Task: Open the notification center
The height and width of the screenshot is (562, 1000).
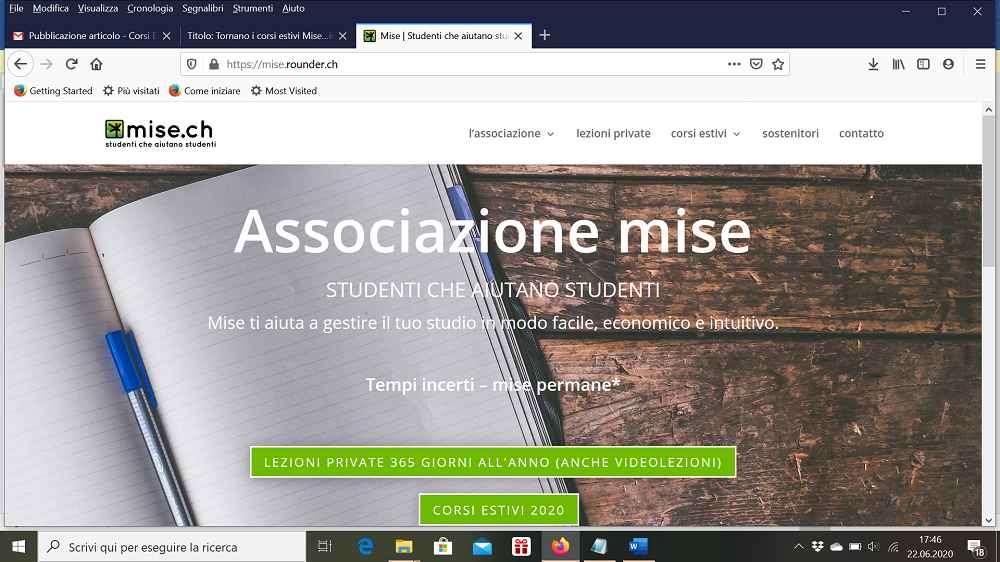Action: click(x=976, y=547)
